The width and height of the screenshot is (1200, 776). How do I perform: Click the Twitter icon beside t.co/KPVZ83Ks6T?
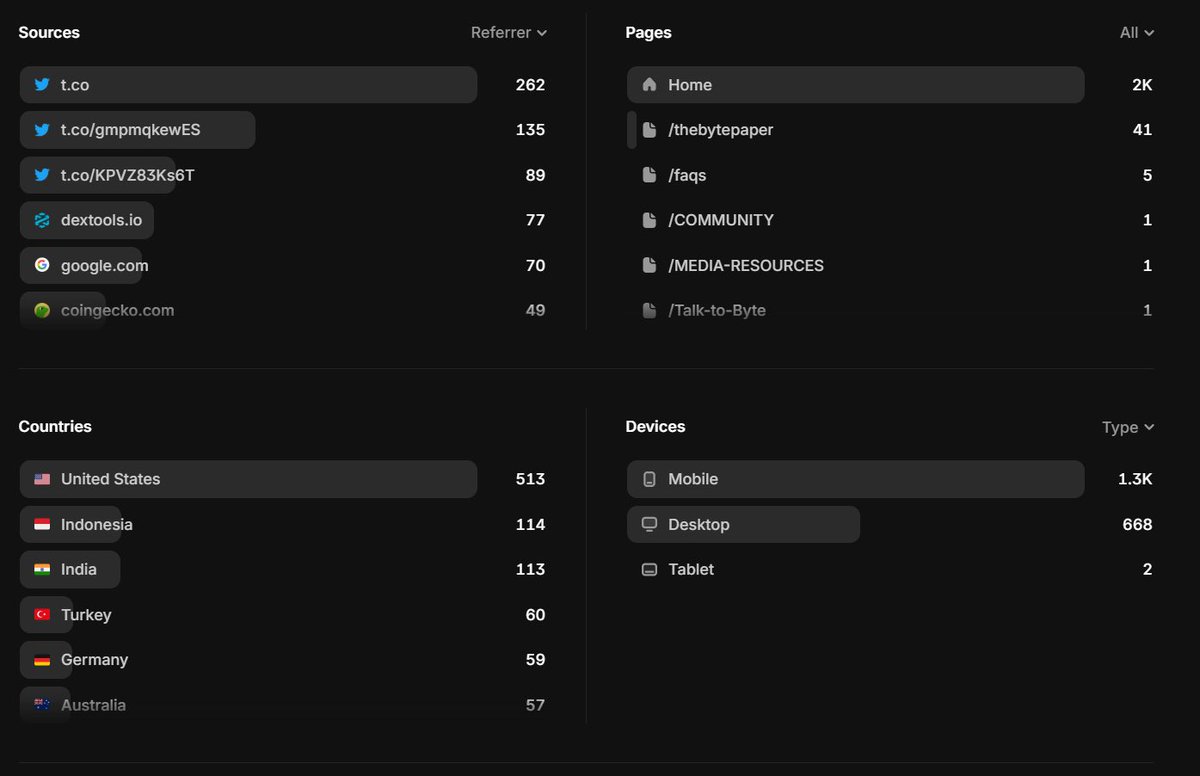click(x=42, y=175)
